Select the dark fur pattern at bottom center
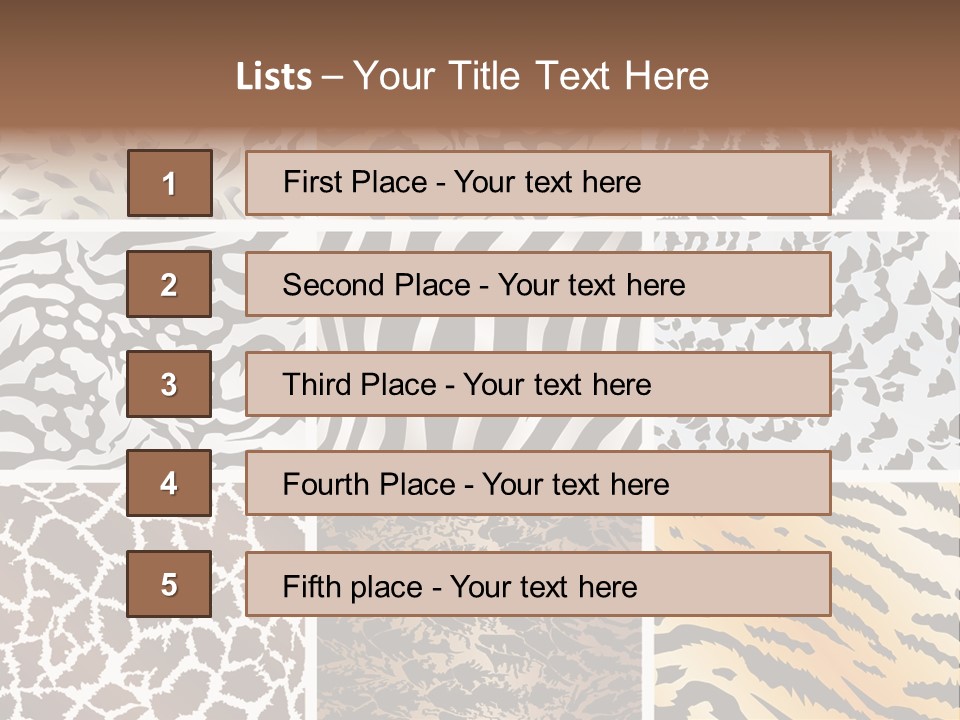This screenshot has height=720, width=960. (480, 665)
